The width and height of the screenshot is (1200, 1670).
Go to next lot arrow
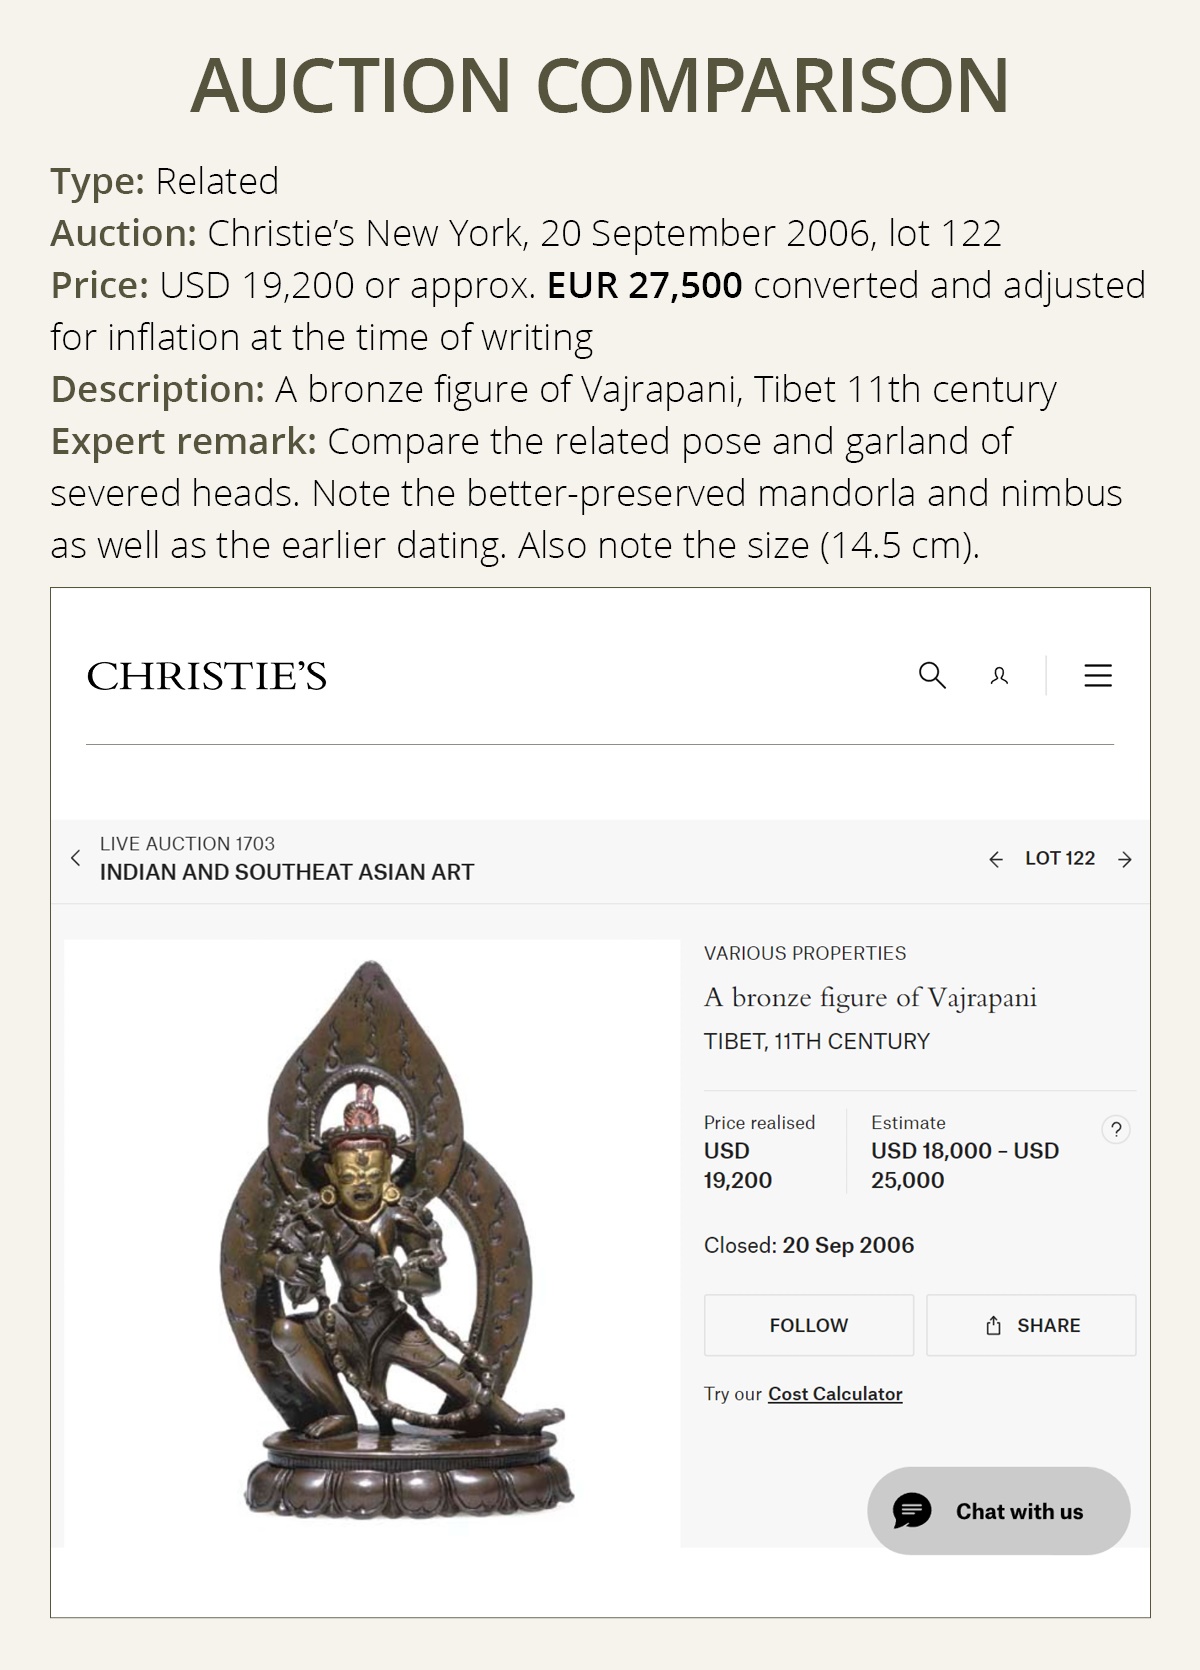tap(1125, 859)
